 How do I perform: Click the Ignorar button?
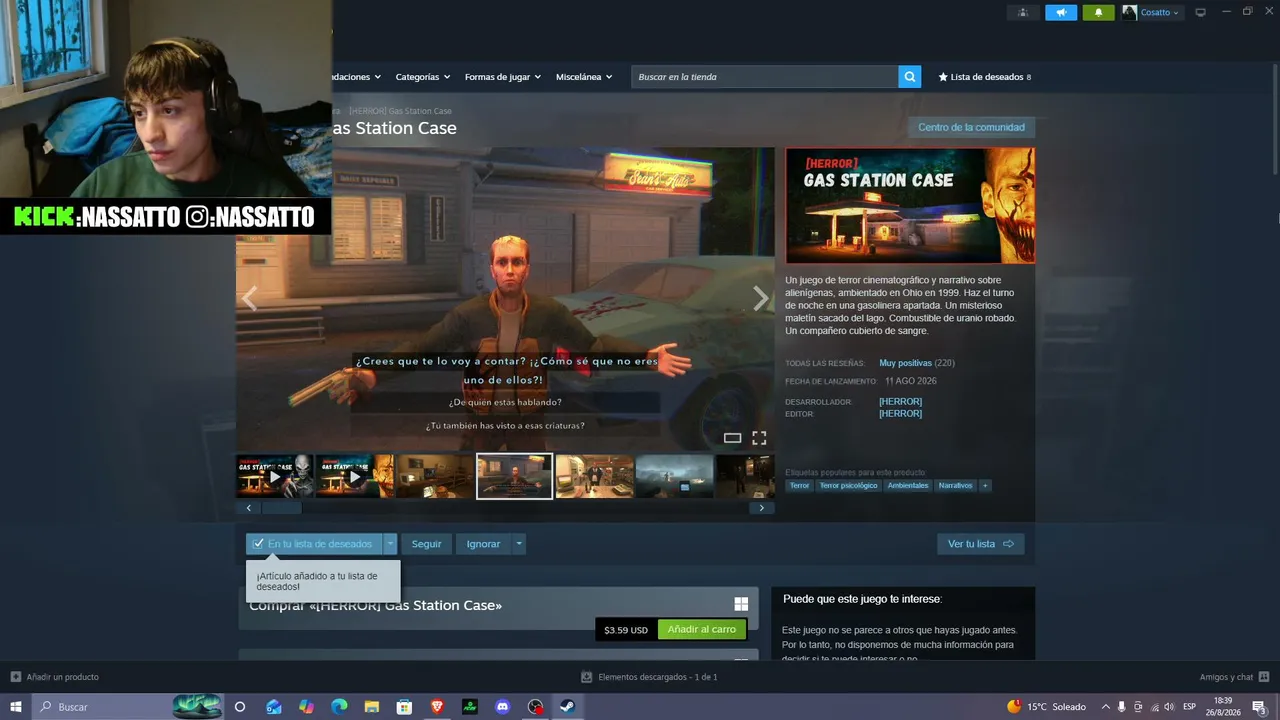(x=483, y=544)
